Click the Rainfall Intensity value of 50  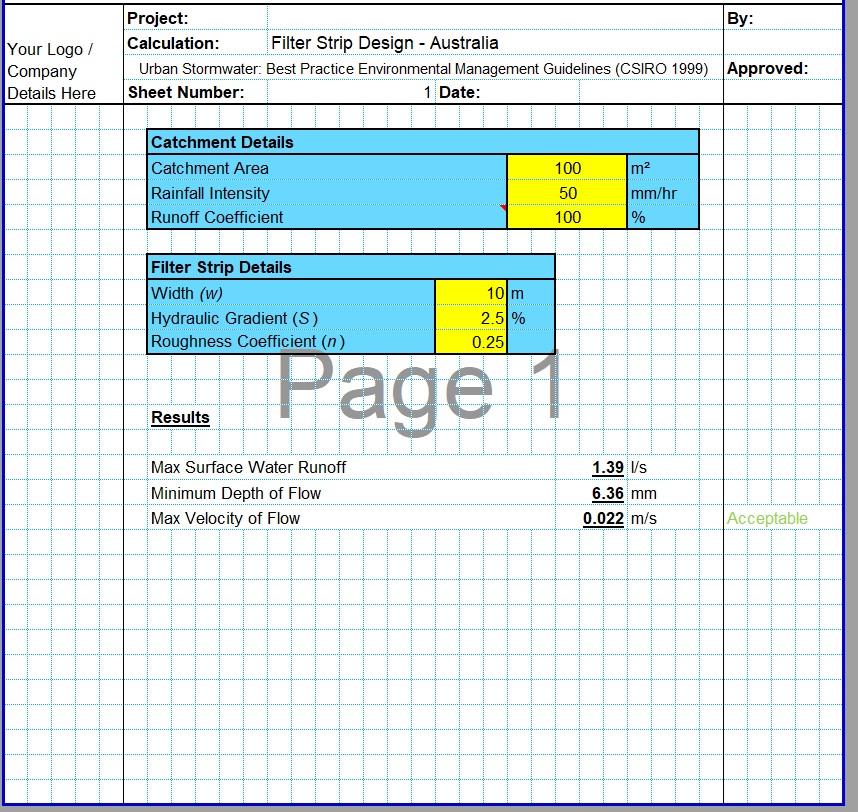(567, 193)
